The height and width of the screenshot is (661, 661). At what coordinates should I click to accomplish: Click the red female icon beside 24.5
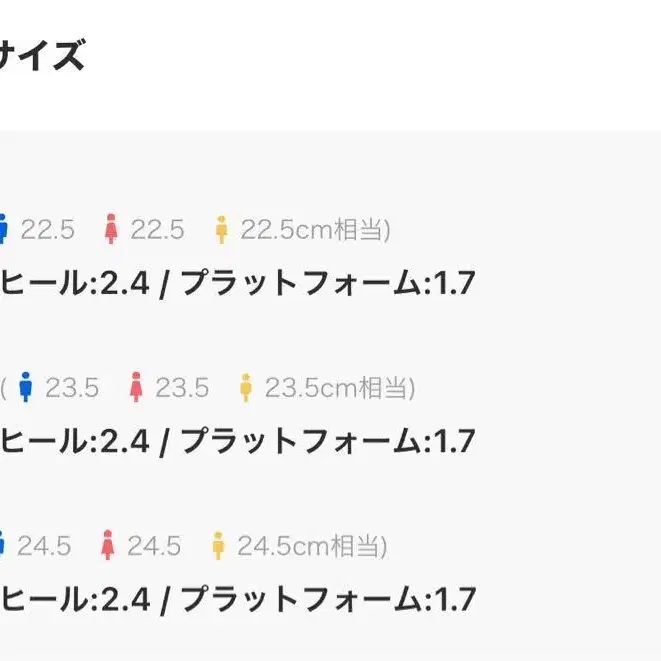(107, 545)
